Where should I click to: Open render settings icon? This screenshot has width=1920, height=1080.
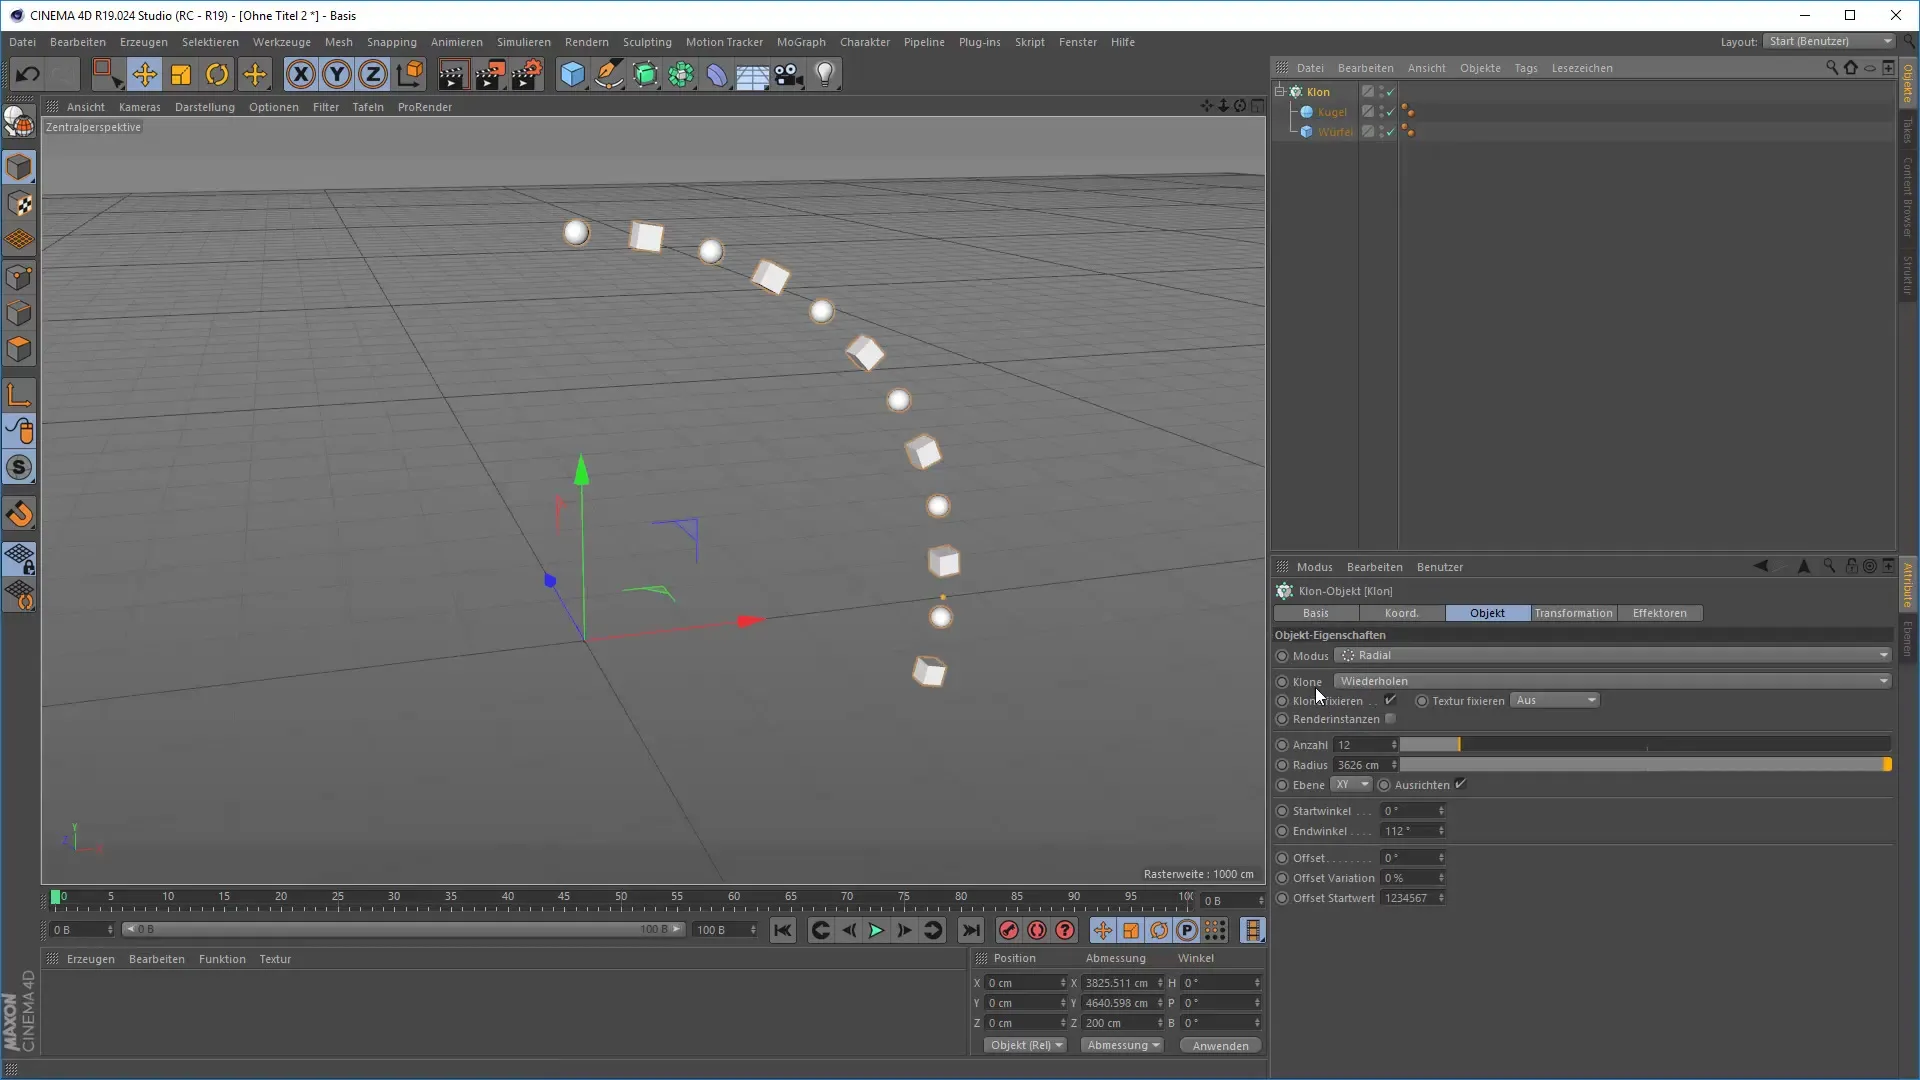coord(527,74)
